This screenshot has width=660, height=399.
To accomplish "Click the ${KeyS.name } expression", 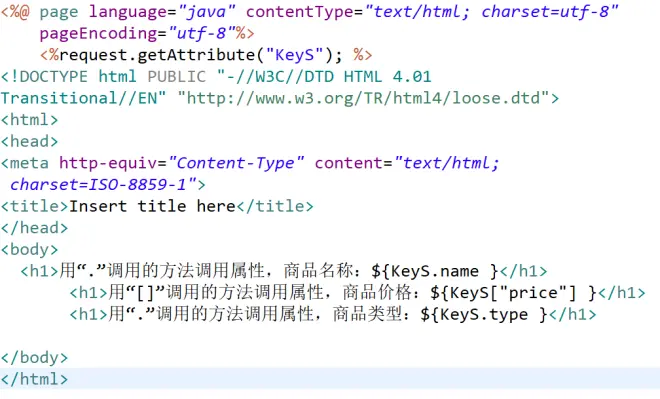I will 435,271.
